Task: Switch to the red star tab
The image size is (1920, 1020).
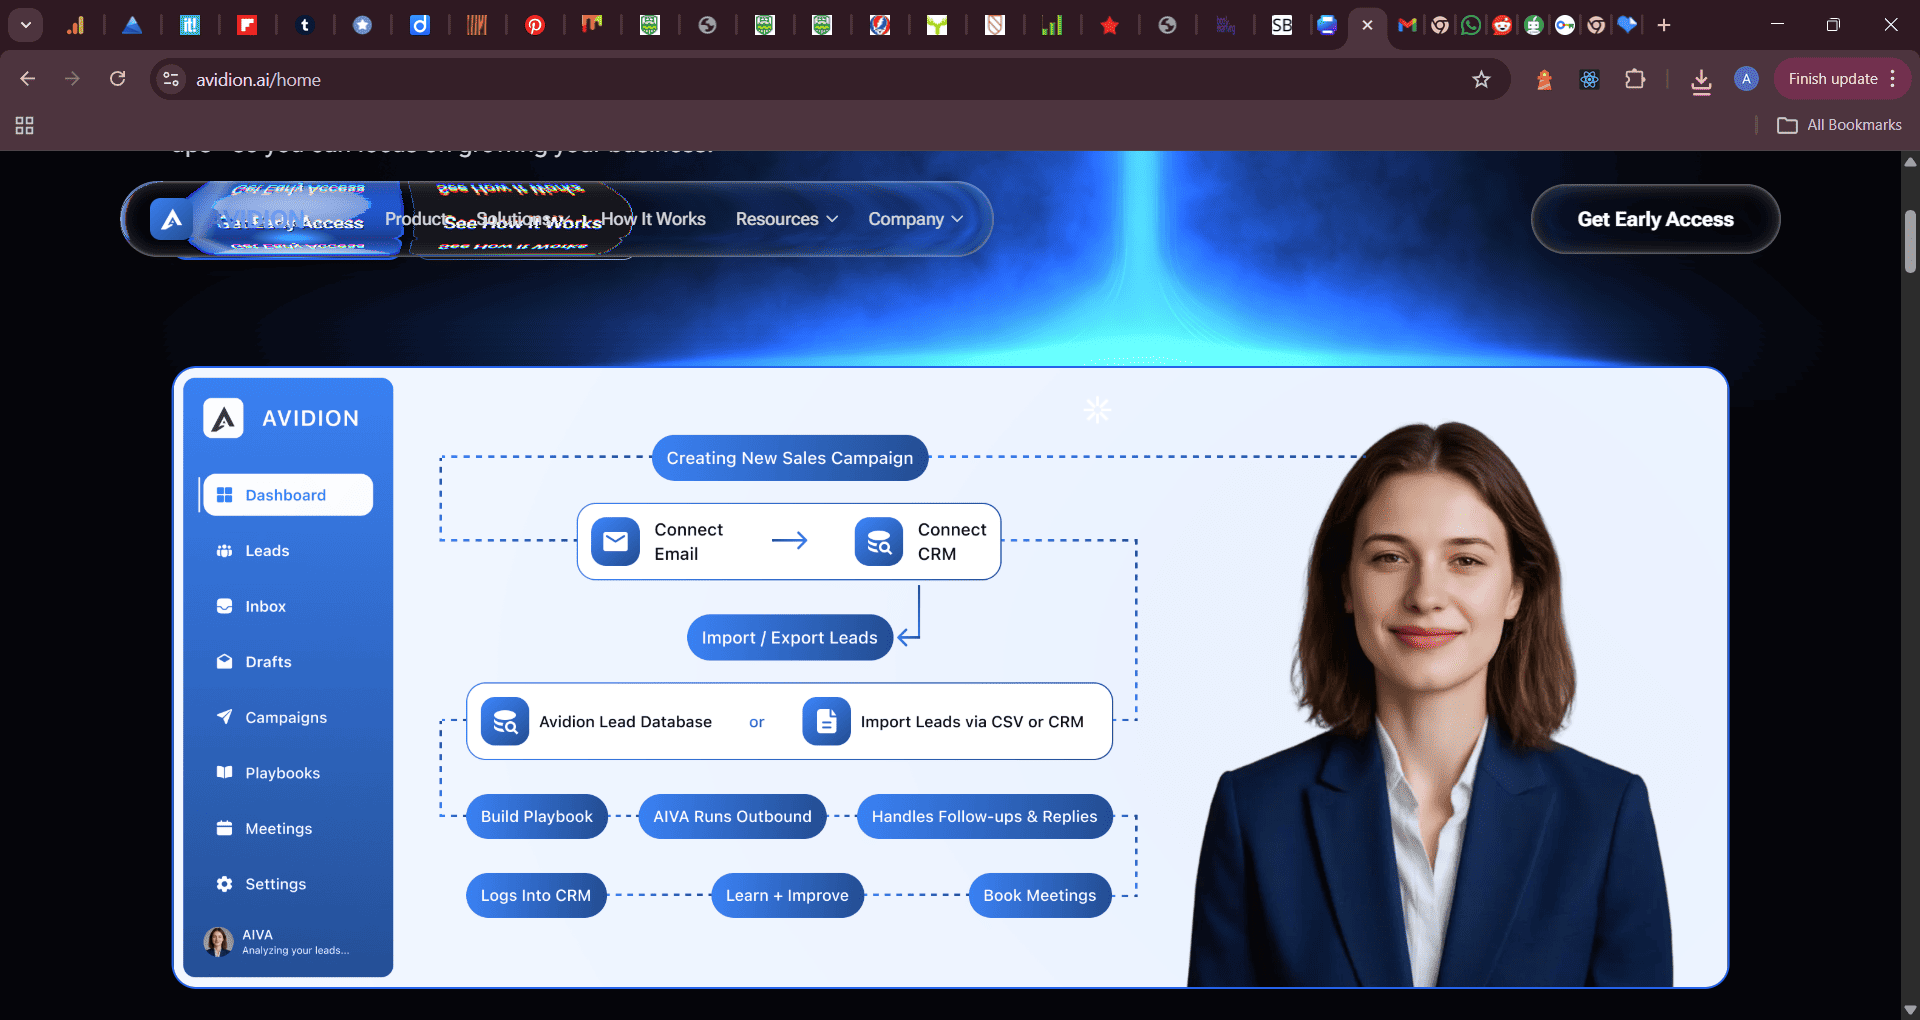Action: [1109, 25]
